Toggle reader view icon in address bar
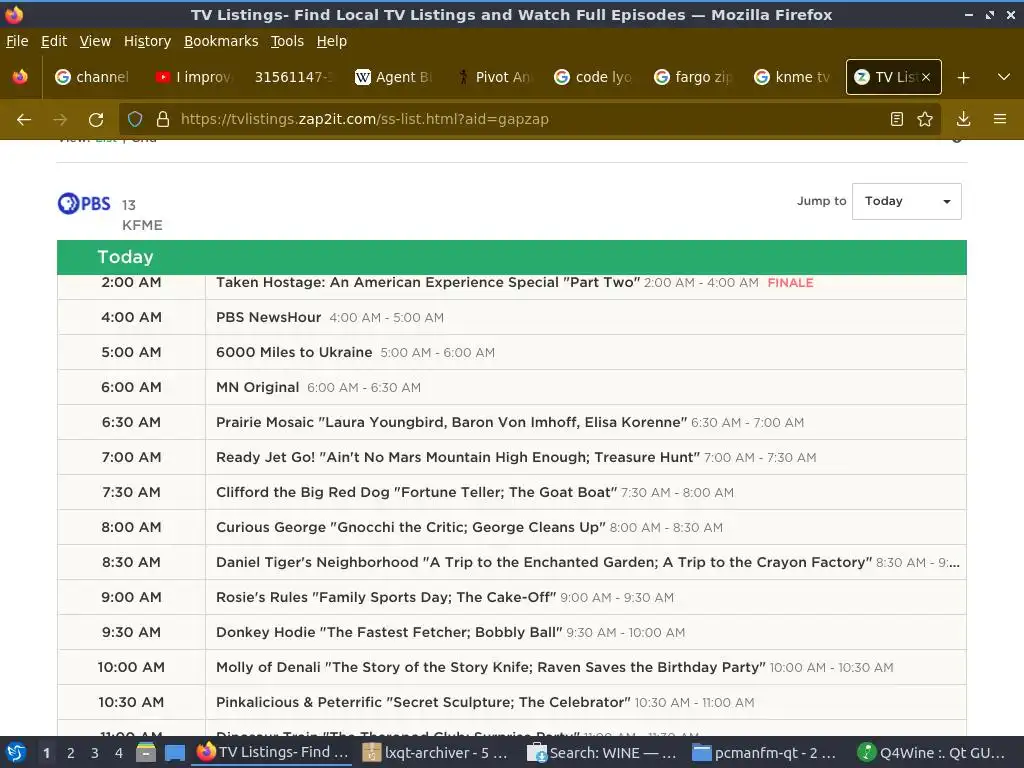 pos(897,119)
